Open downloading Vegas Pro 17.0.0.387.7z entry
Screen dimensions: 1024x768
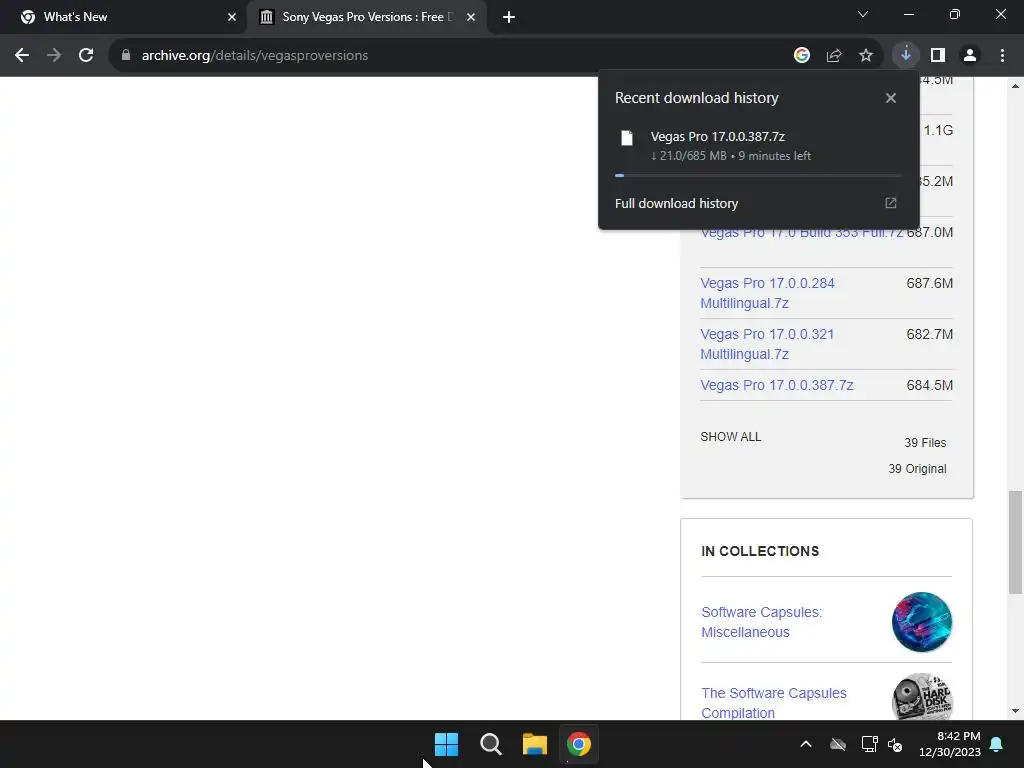(759, 146)
